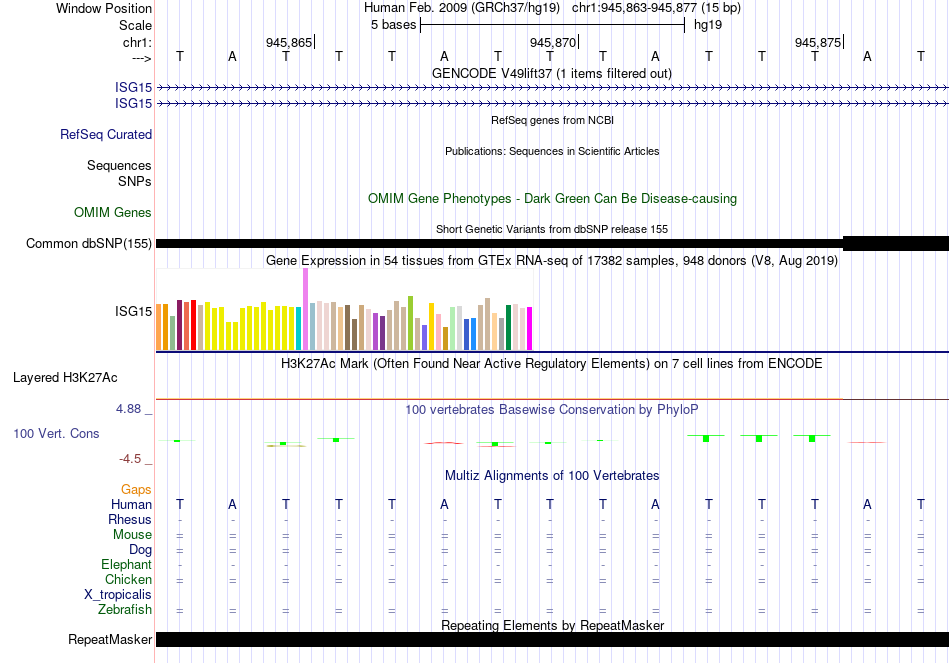Screen dimensions: 950x663
Task: Click the Gaps alignment row label
Action: click(136, 490)
